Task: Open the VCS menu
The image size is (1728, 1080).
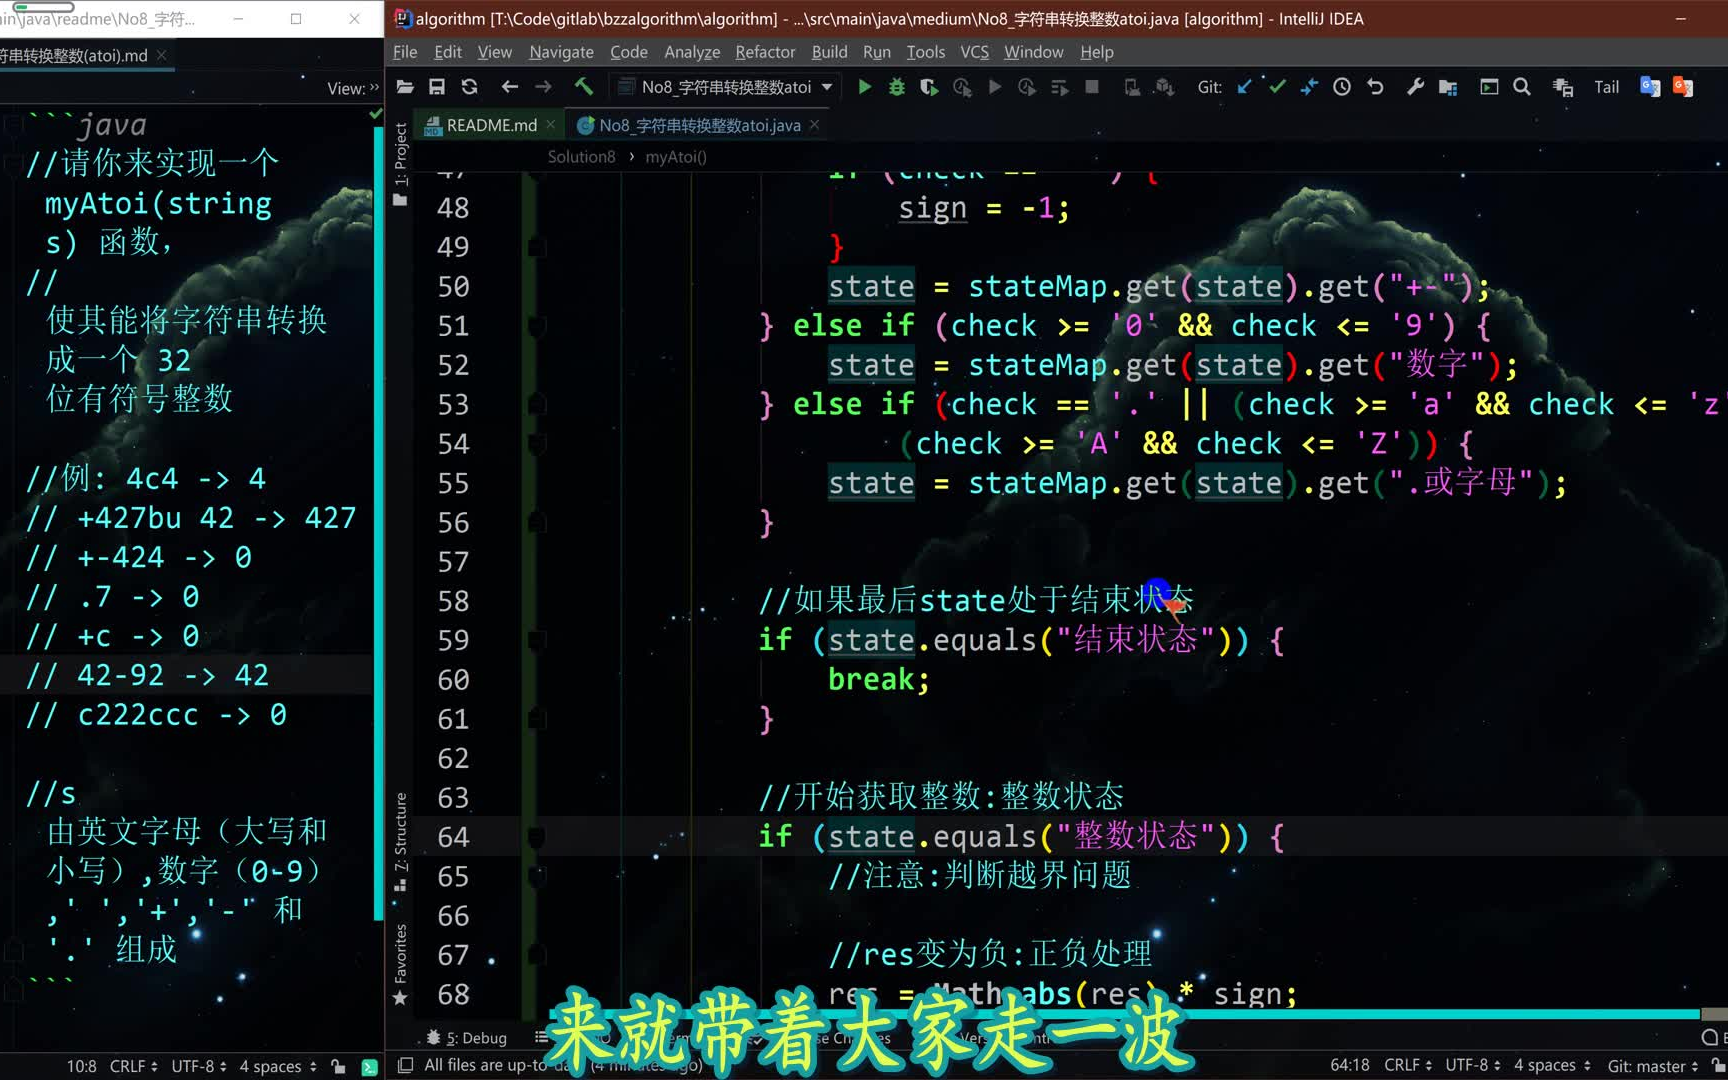Action: 974,52
